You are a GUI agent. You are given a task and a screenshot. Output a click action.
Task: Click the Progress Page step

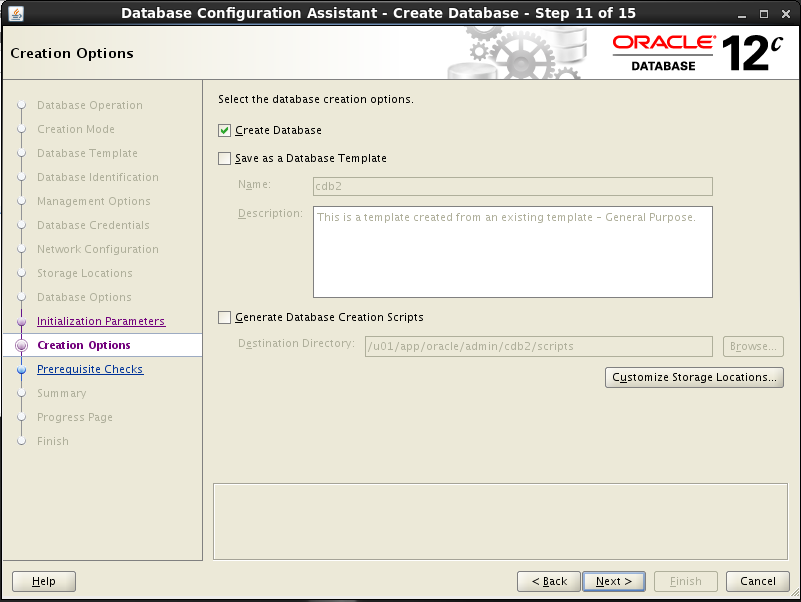click(75, 418)
